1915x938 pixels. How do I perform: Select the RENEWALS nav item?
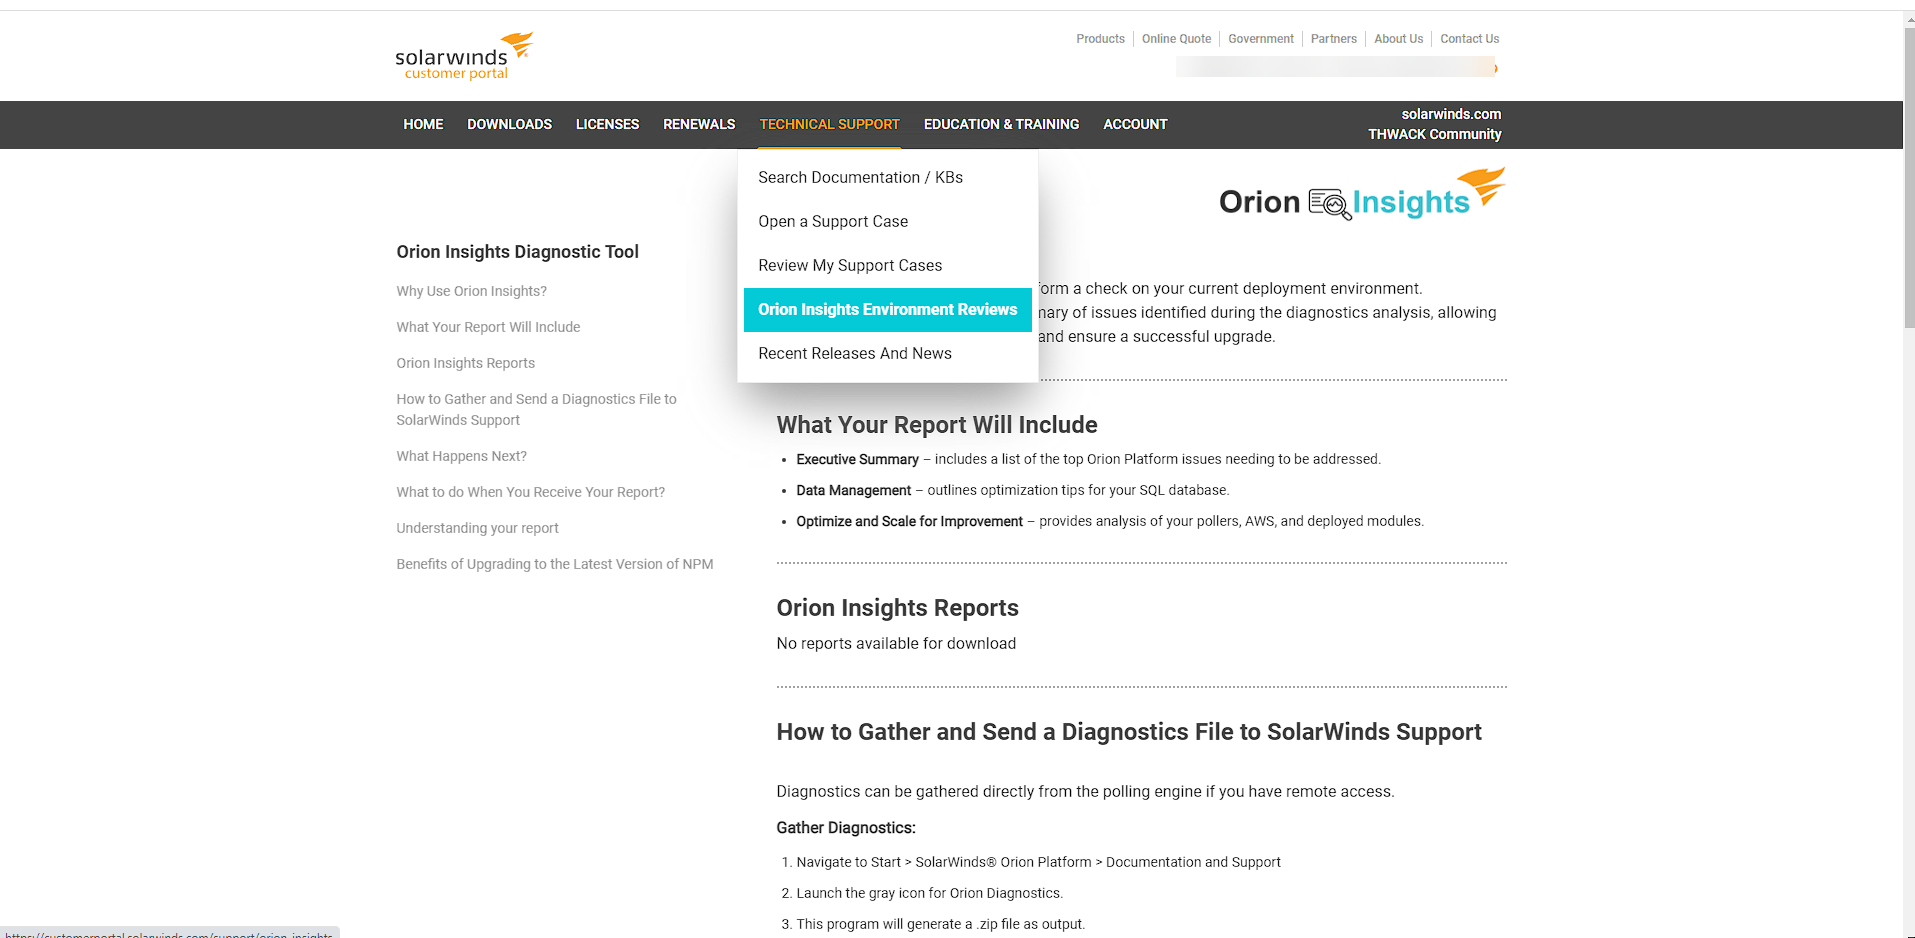699,124
